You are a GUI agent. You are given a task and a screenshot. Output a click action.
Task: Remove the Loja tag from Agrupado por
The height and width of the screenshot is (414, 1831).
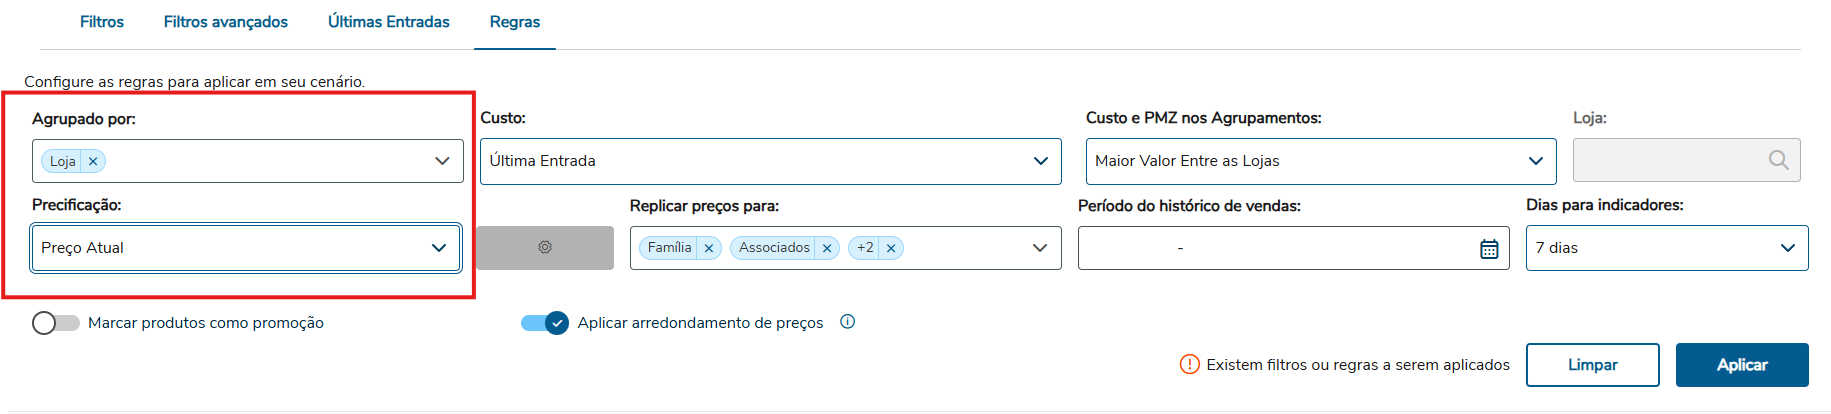point(93,161)
